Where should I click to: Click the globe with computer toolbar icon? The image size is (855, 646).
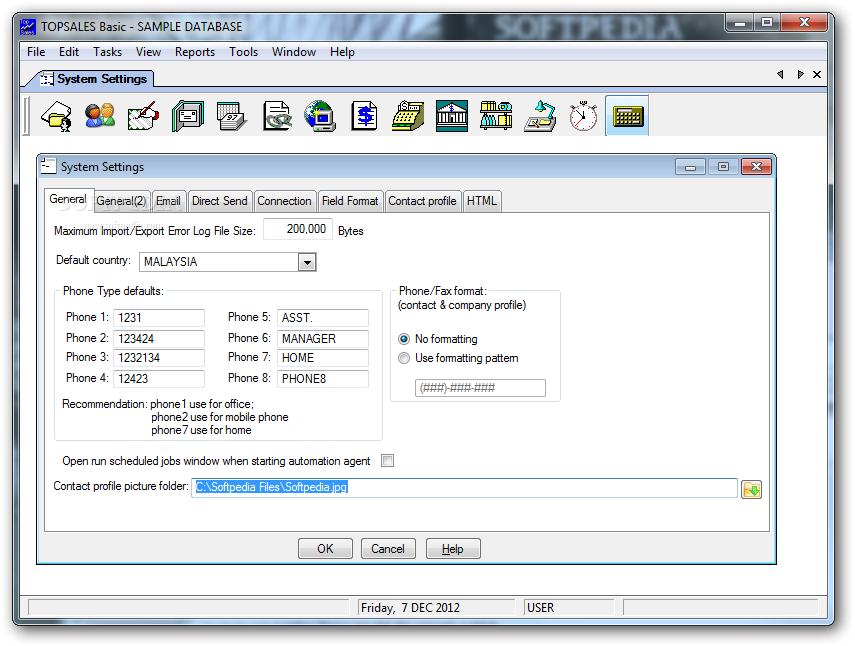[320, 116]
